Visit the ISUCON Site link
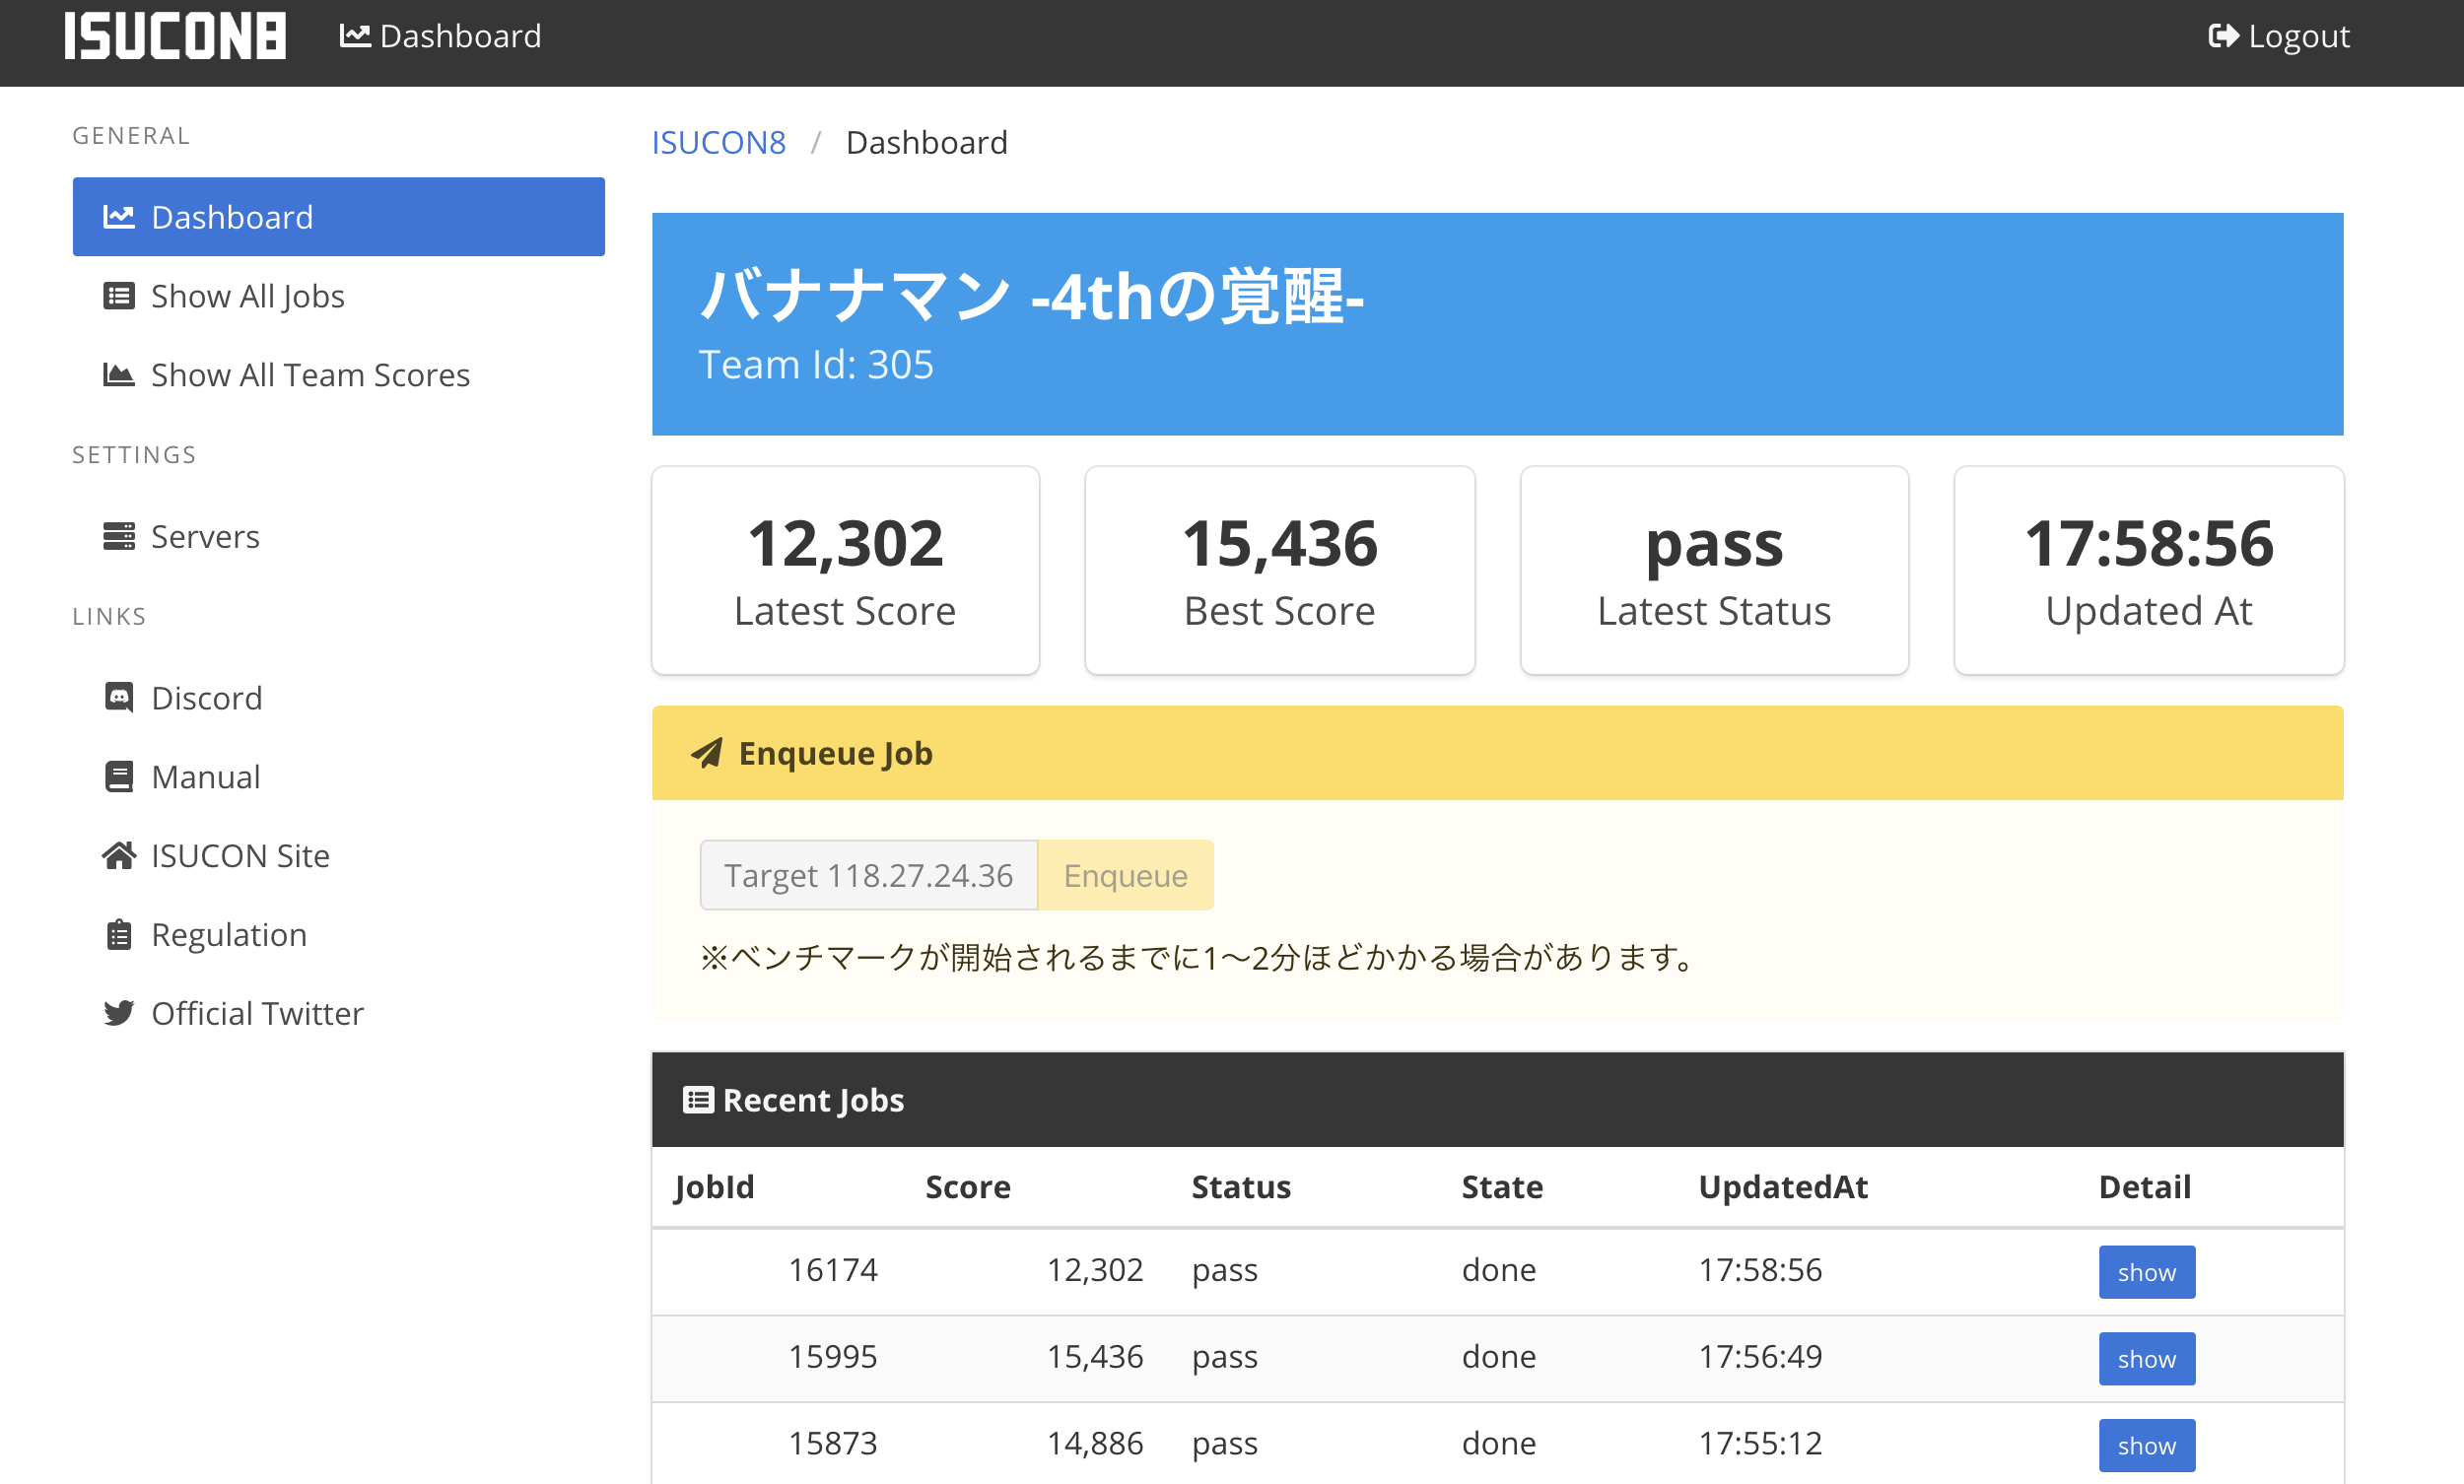The width and height of the screenshot is (2464, 1484). tap(339, 856)
